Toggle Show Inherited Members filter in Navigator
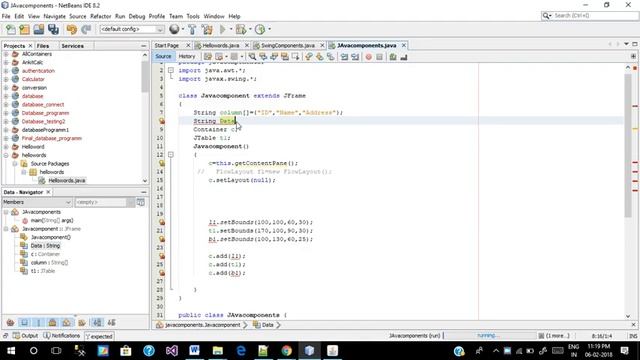This screenshot has width=640, height=360. pos(10,322)
